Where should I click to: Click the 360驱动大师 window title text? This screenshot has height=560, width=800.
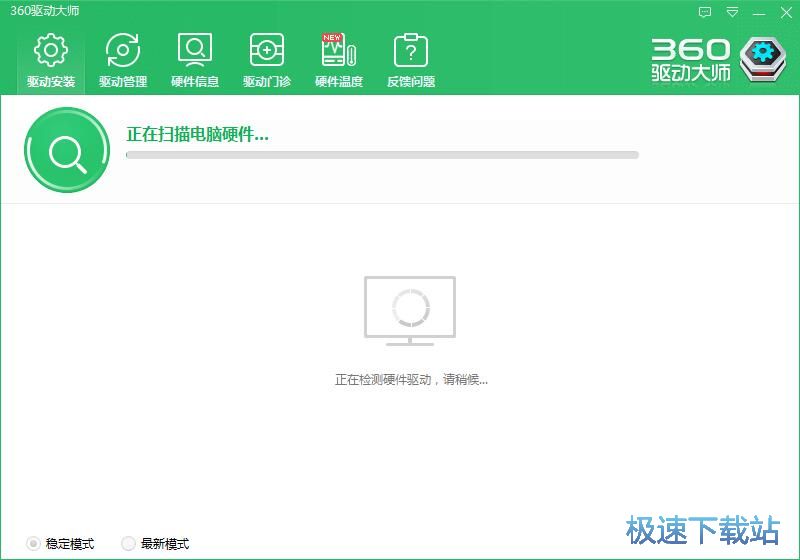point(45,11)
